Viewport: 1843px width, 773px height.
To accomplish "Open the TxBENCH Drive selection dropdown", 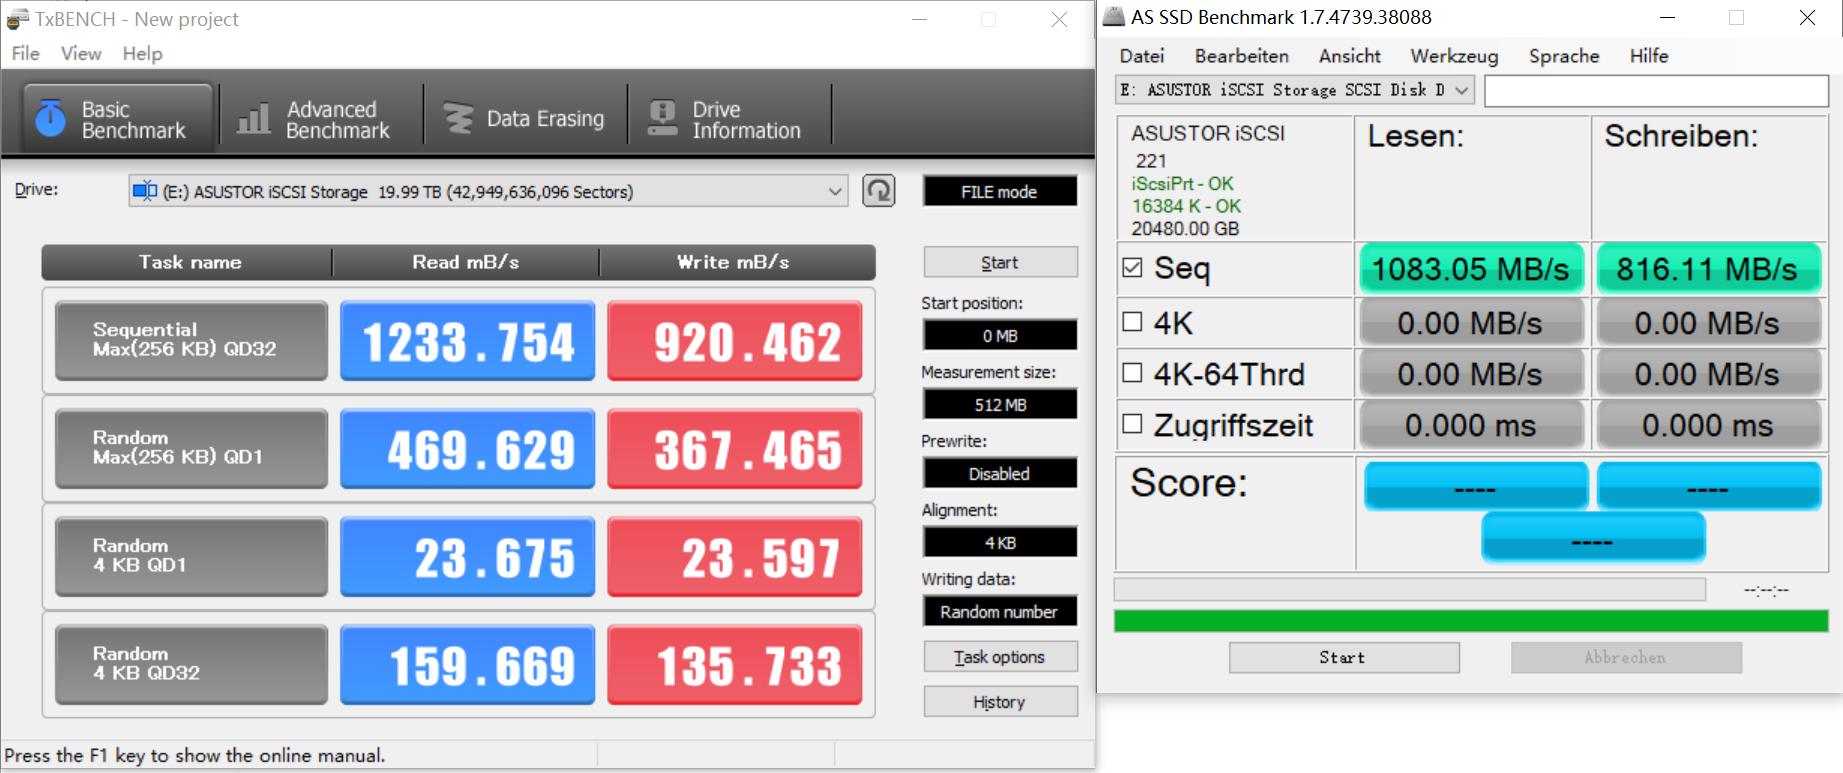I will pos(488,191).
